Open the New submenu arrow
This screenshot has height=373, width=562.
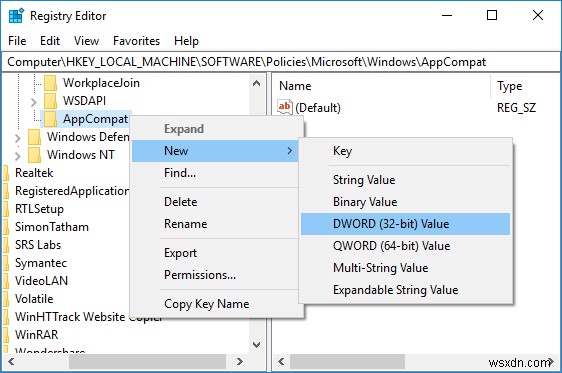point(290,151)
